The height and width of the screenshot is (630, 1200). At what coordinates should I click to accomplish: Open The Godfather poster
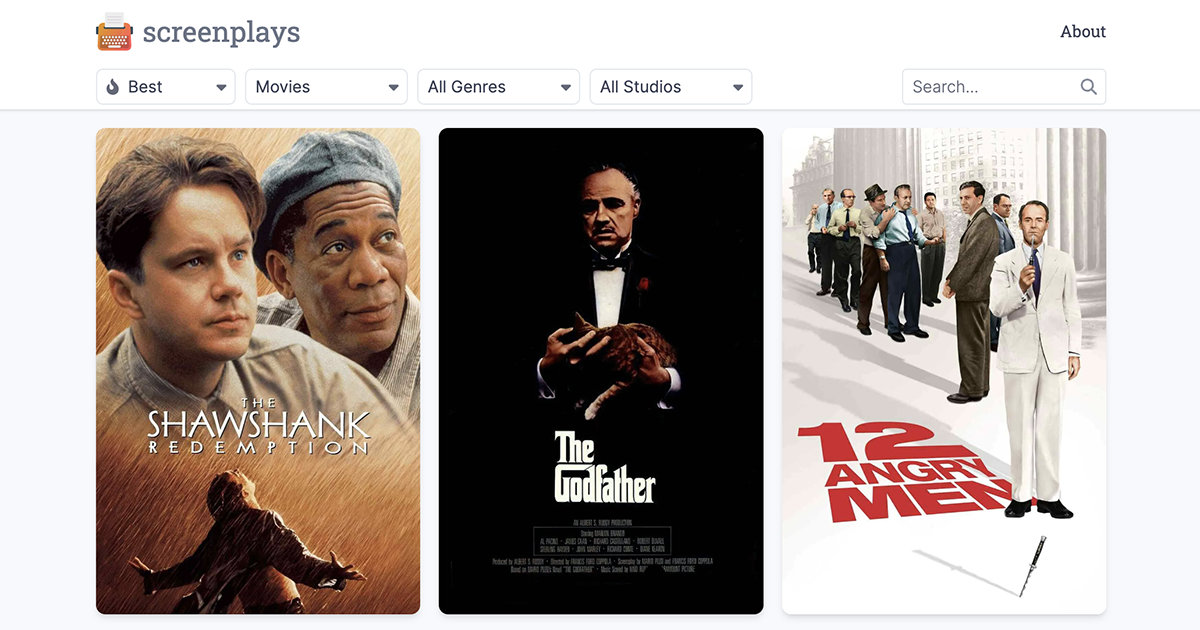point(601,371)
